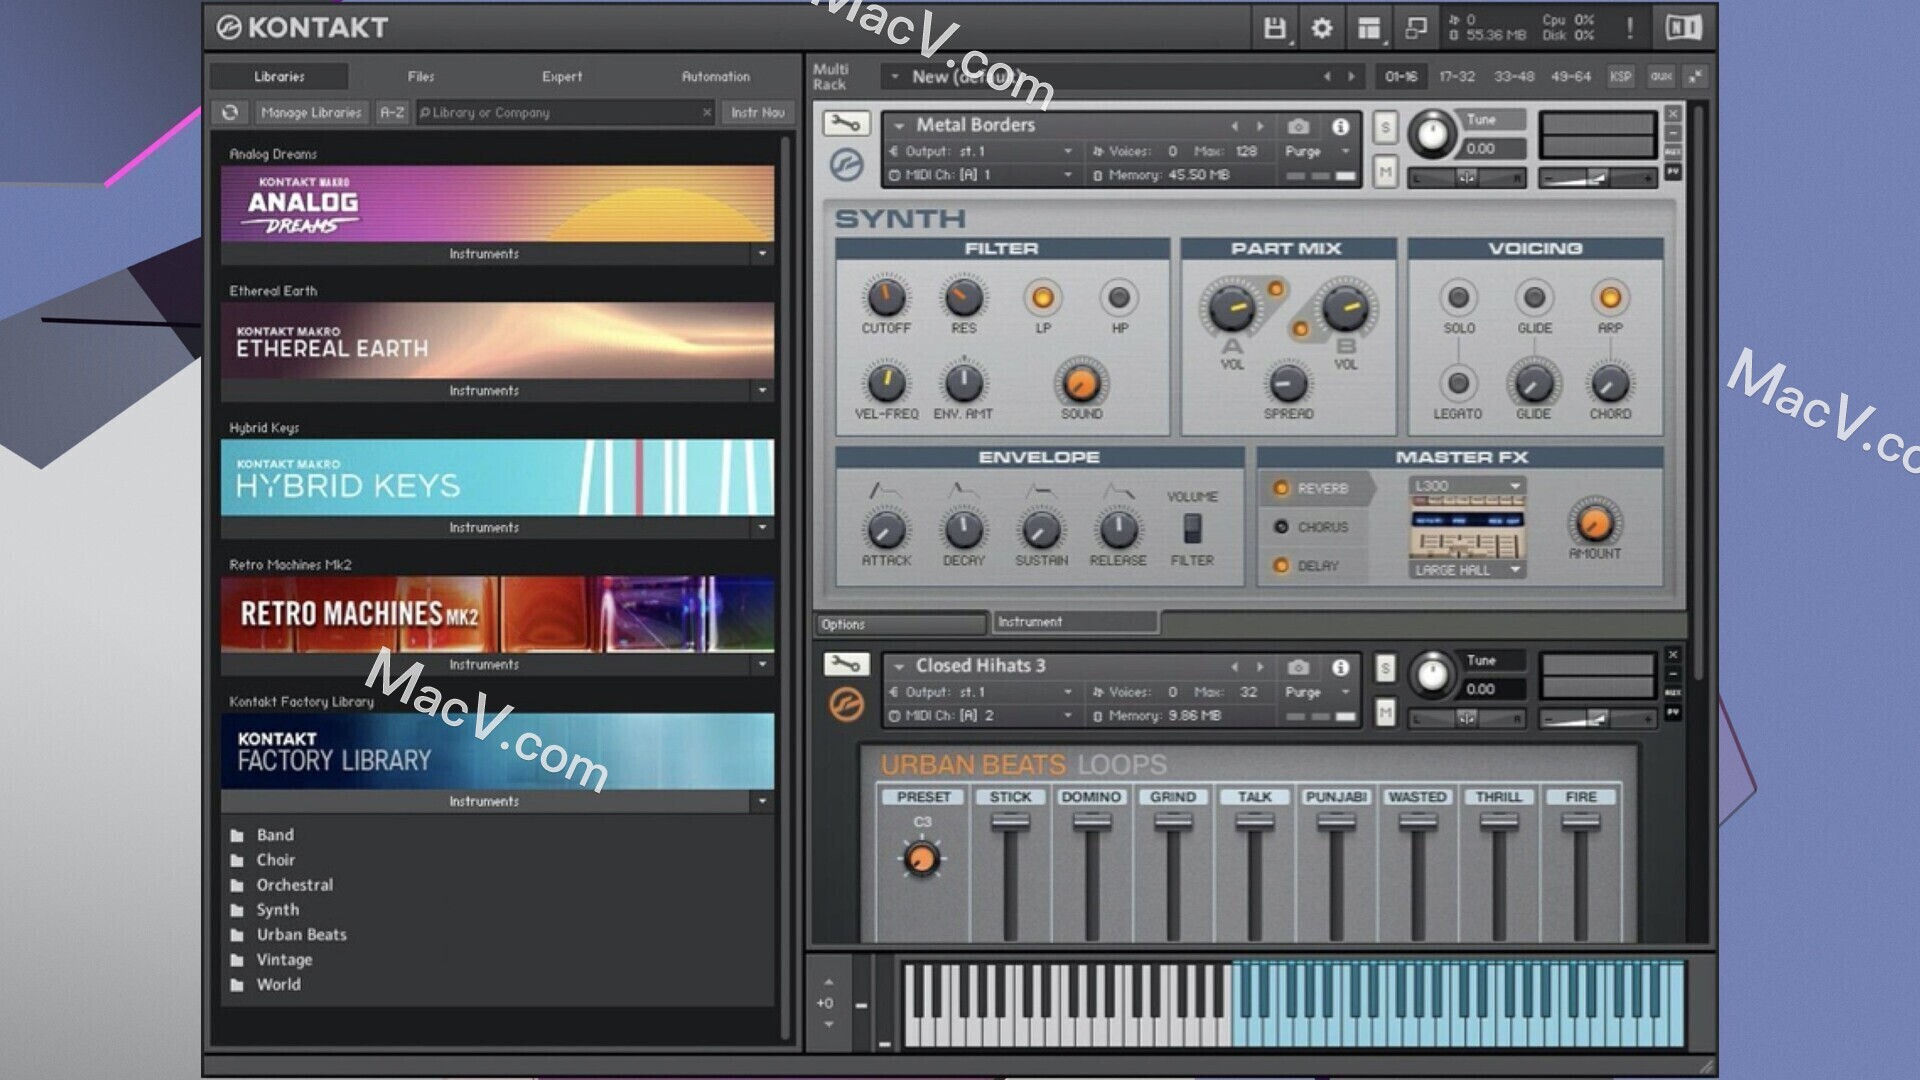1920x1080 pixels.
Task: Click the wrench icon beside Metal Borders
Action: tap(846, 124)
